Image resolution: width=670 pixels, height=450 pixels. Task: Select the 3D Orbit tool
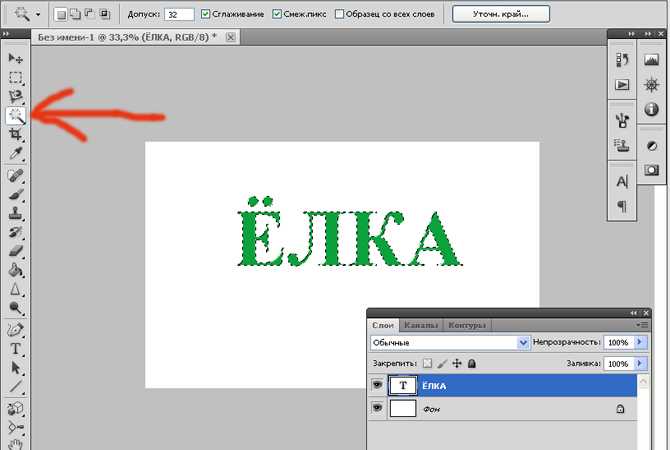coord(15,427)
